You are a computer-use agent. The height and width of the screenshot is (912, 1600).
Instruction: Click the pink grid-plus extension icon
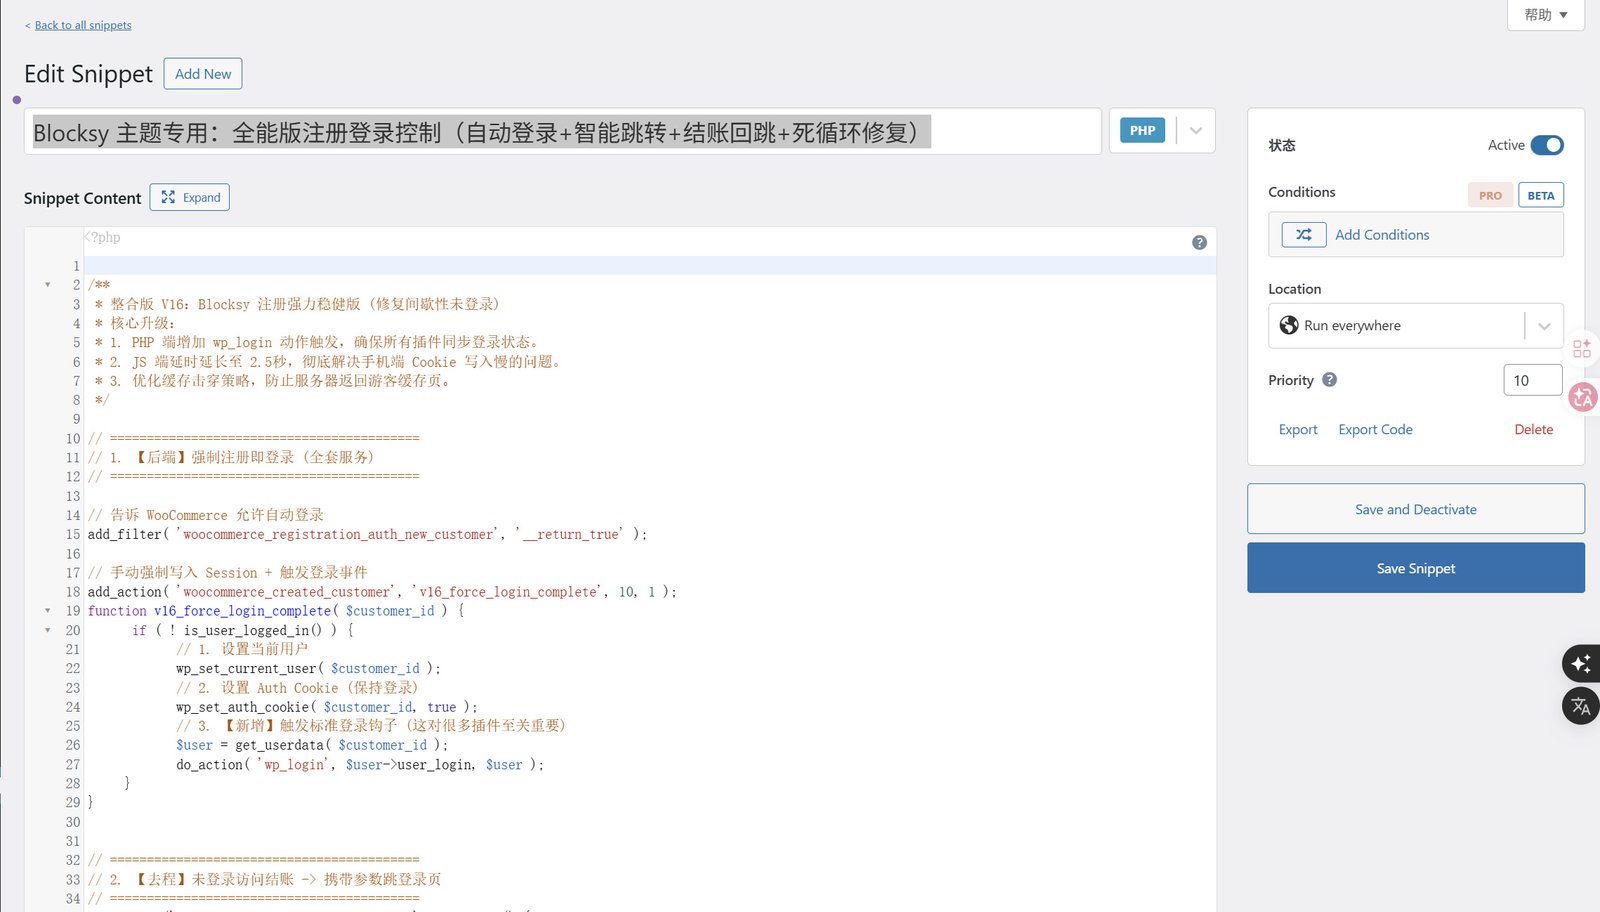pyautogui.click(x=1582, y=349)
